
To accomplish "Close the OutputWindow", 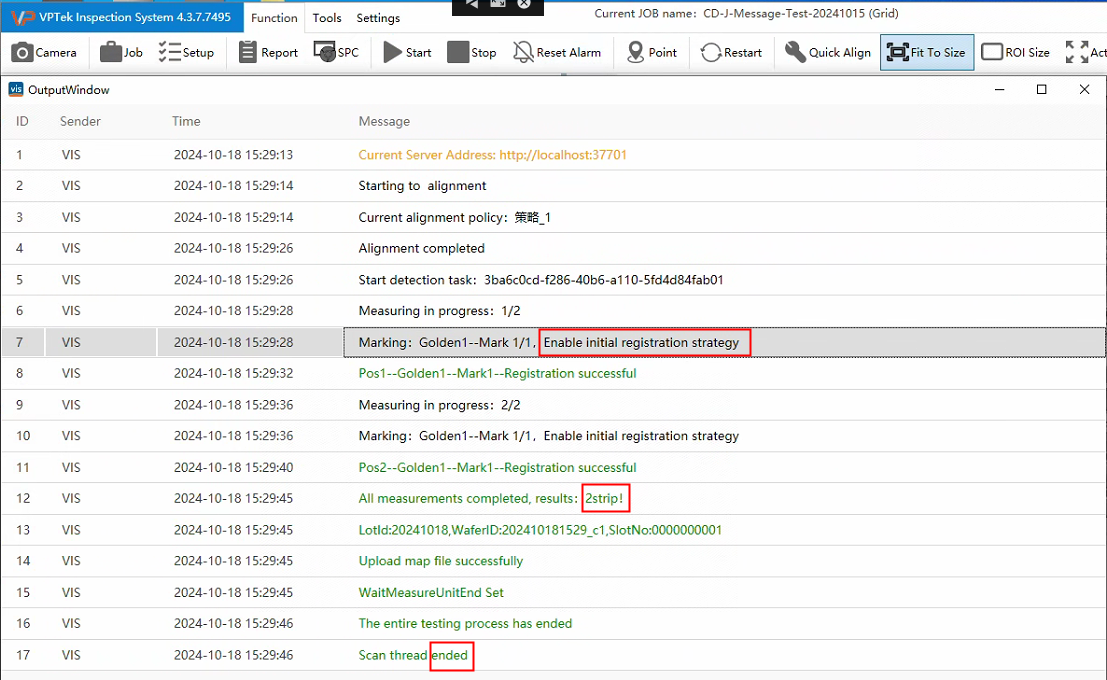I will pos(1084,90).
